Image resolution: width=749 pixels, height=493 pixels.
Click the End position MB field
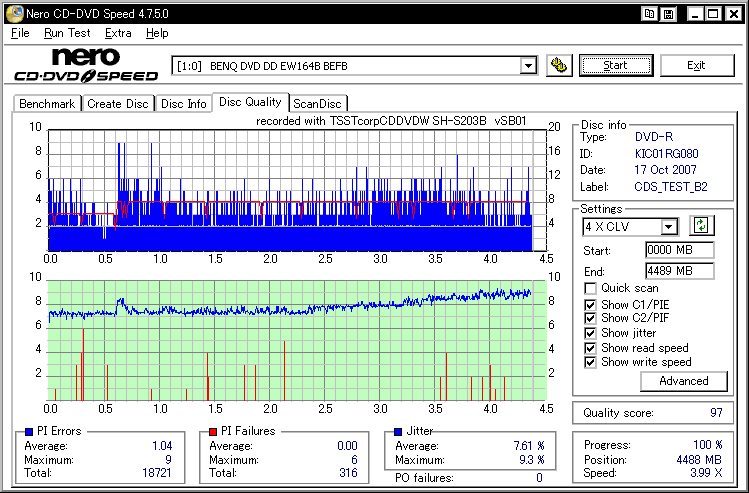[x=679, y=271]
